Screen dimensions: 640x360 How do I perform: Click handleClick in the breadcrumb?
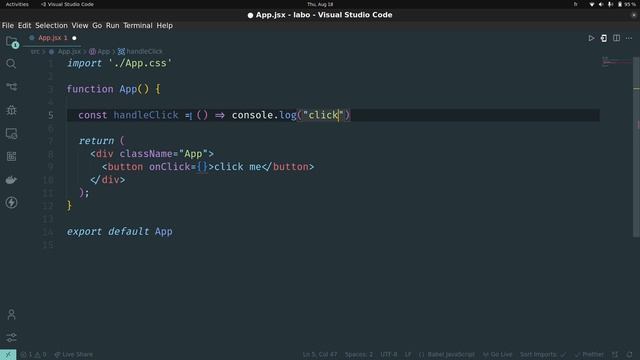[x=140, y=51]
